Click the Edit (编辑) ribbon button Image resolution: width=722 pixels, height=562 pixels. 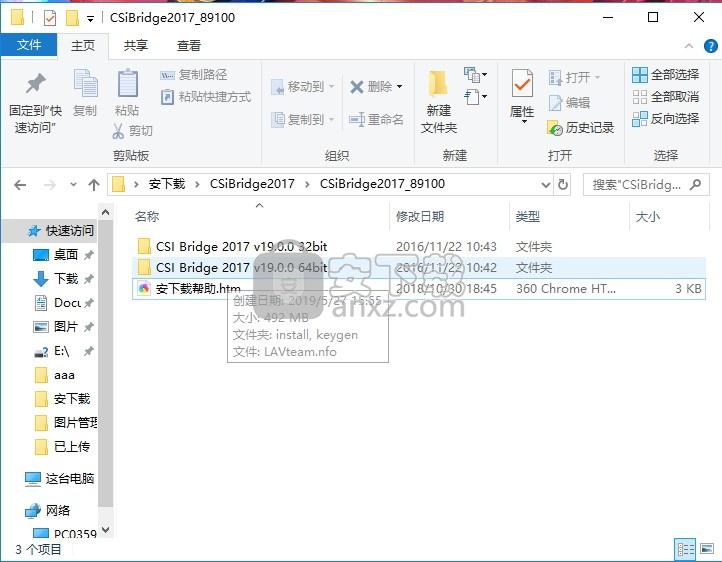click(x=569, y=103)
